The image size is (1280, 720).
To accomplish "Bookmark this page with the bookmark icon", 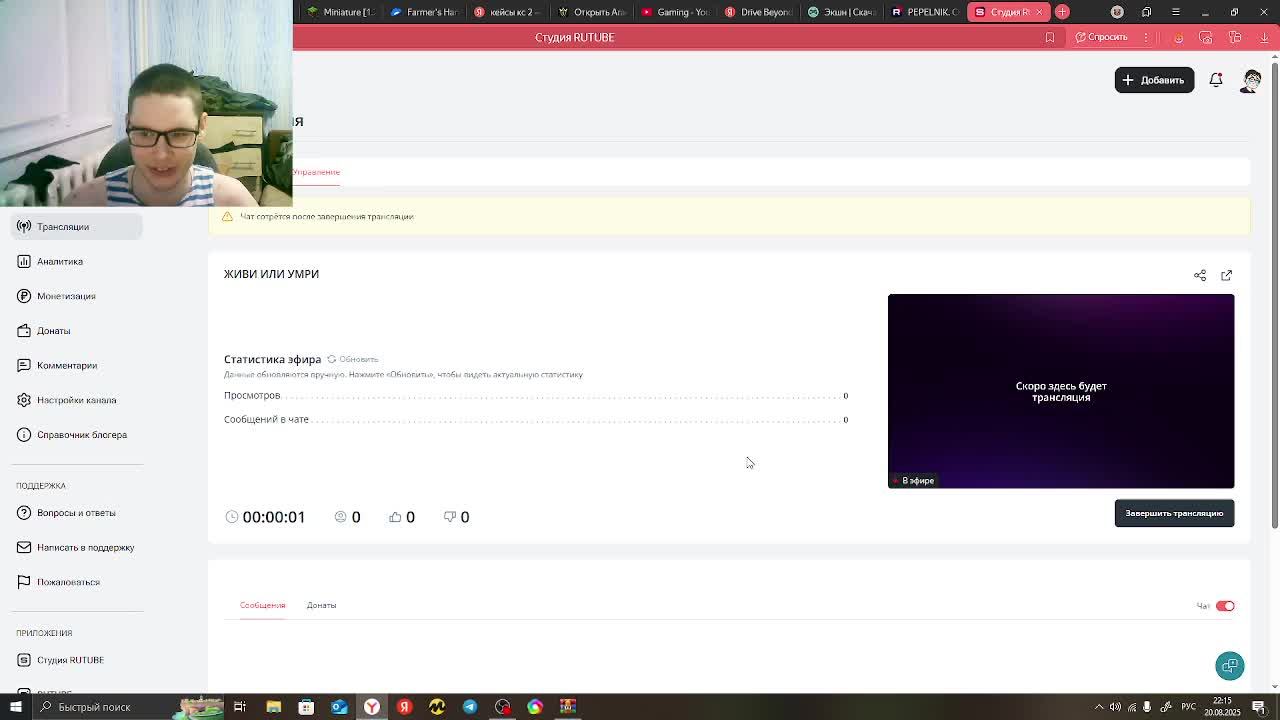I will (x=1050, y=37).
